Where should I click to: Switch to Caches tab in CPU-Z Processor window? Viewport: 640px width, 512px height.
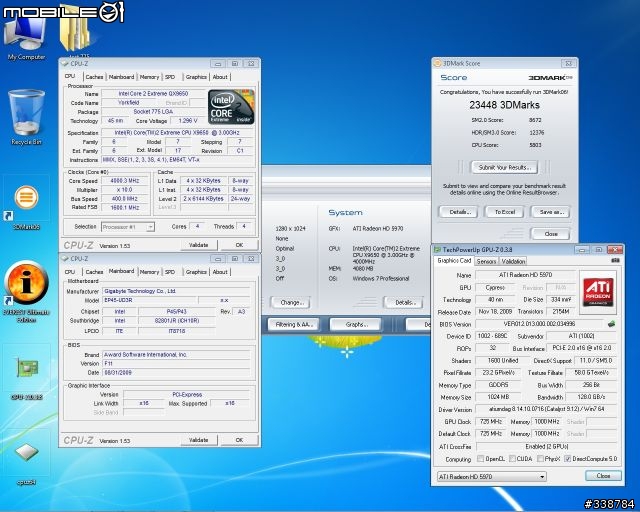[94, 77]
